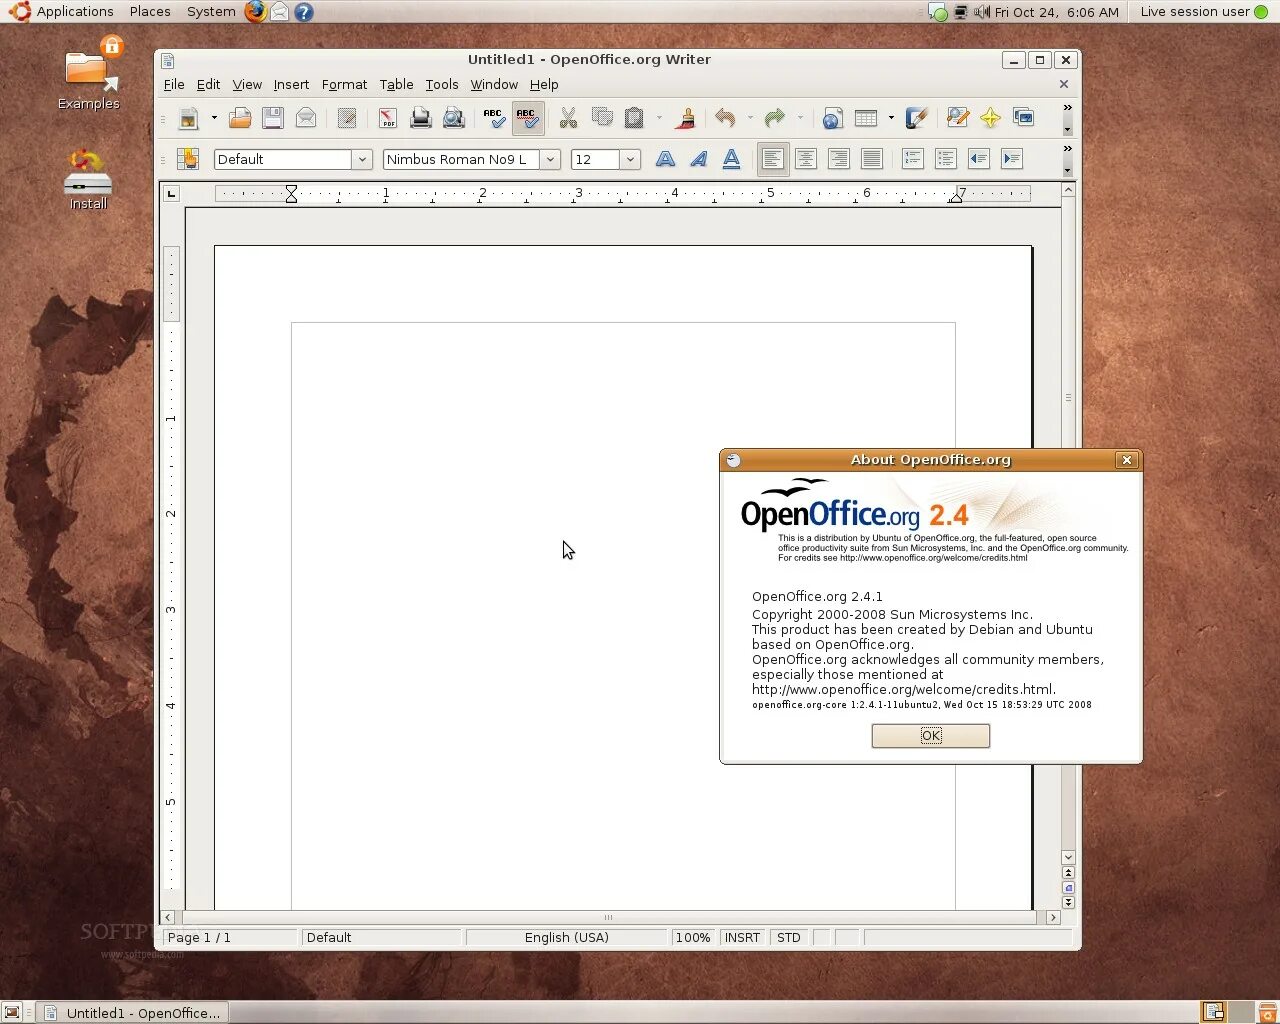Open the Paste options dropdown arrow
The width and height of the screenshot is (1280, 1024).
(x=659, y=118)
